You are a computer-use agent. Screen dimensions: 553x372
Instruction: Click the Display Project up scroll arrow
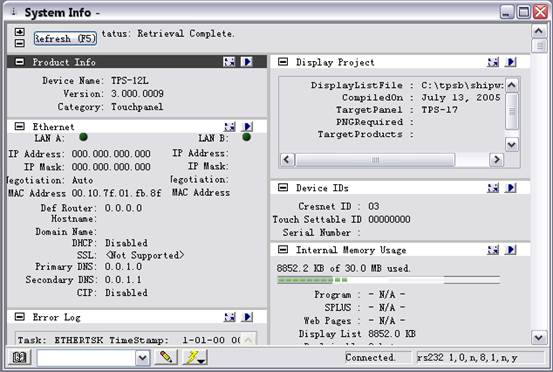click(x=512, y=85)
